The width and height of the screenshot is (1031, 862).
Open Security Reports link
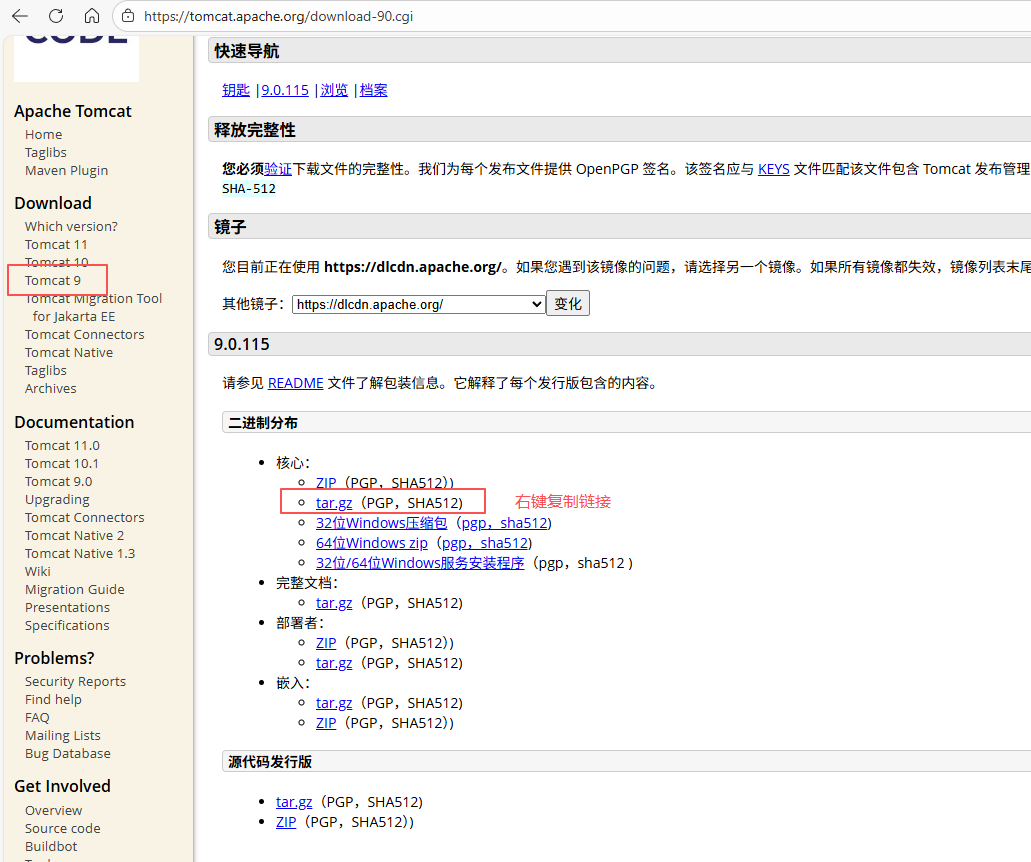tap(76, 681)
